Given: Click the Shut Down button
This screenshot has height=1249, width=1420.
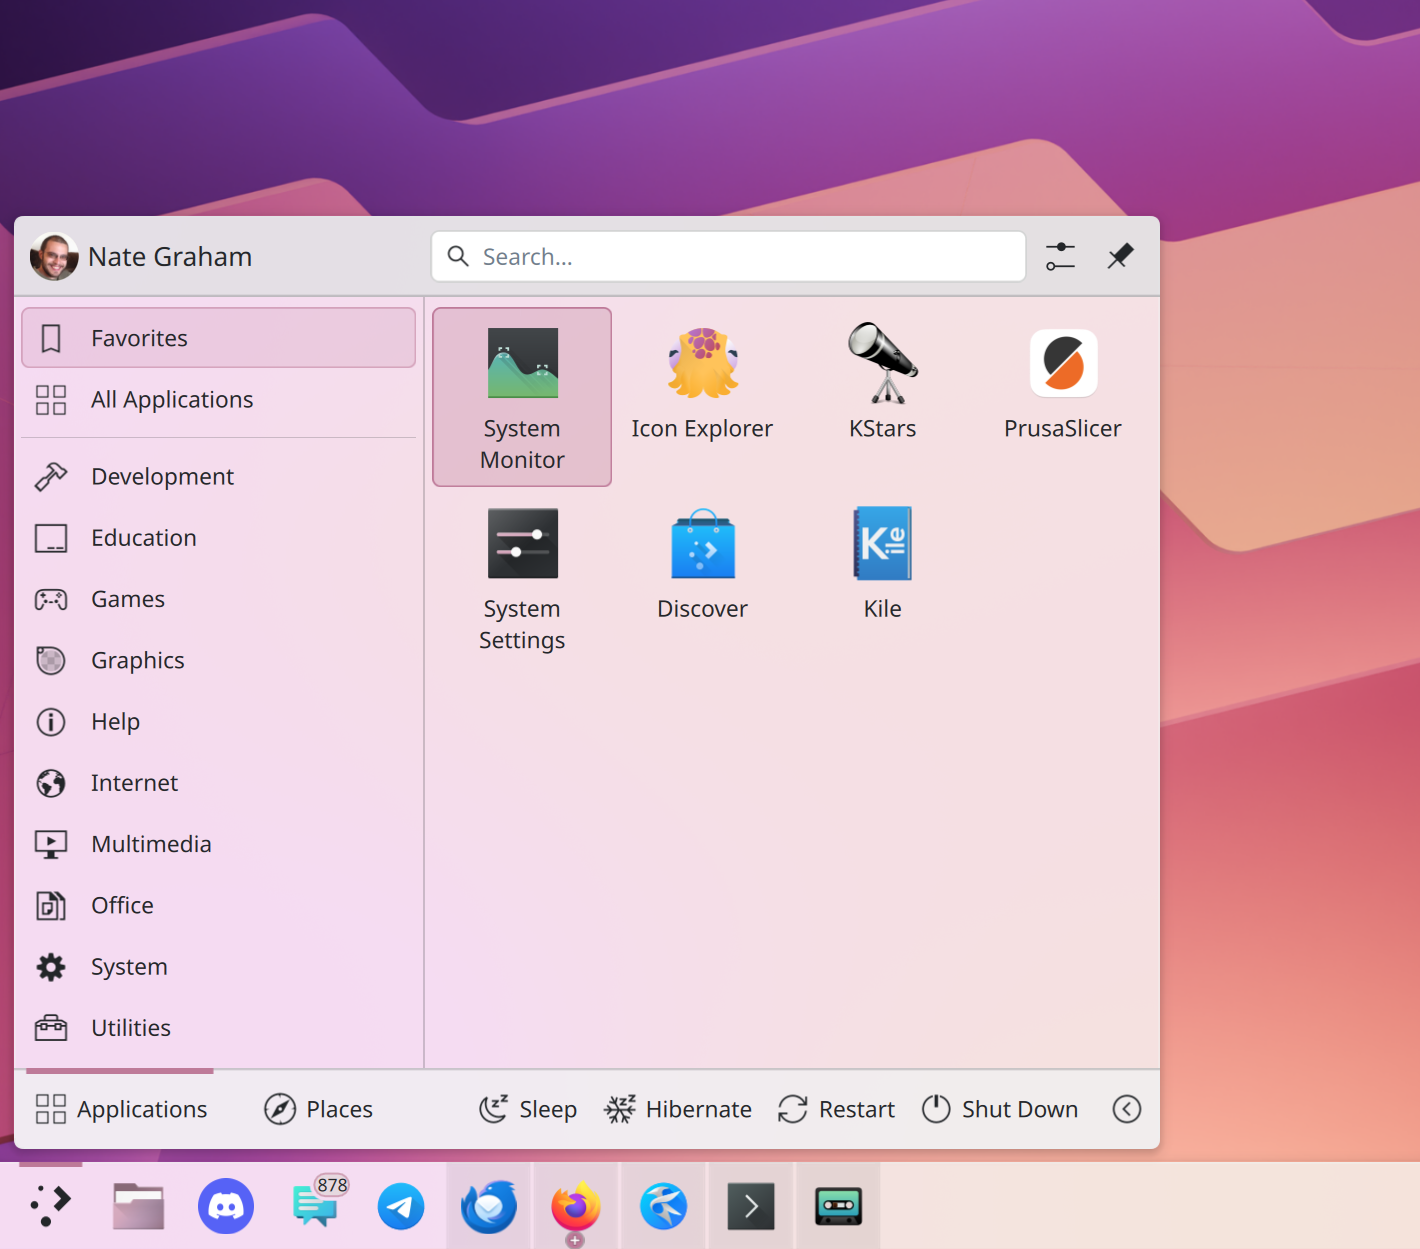Looking at the screenshot, I should coord(1000,1109).
